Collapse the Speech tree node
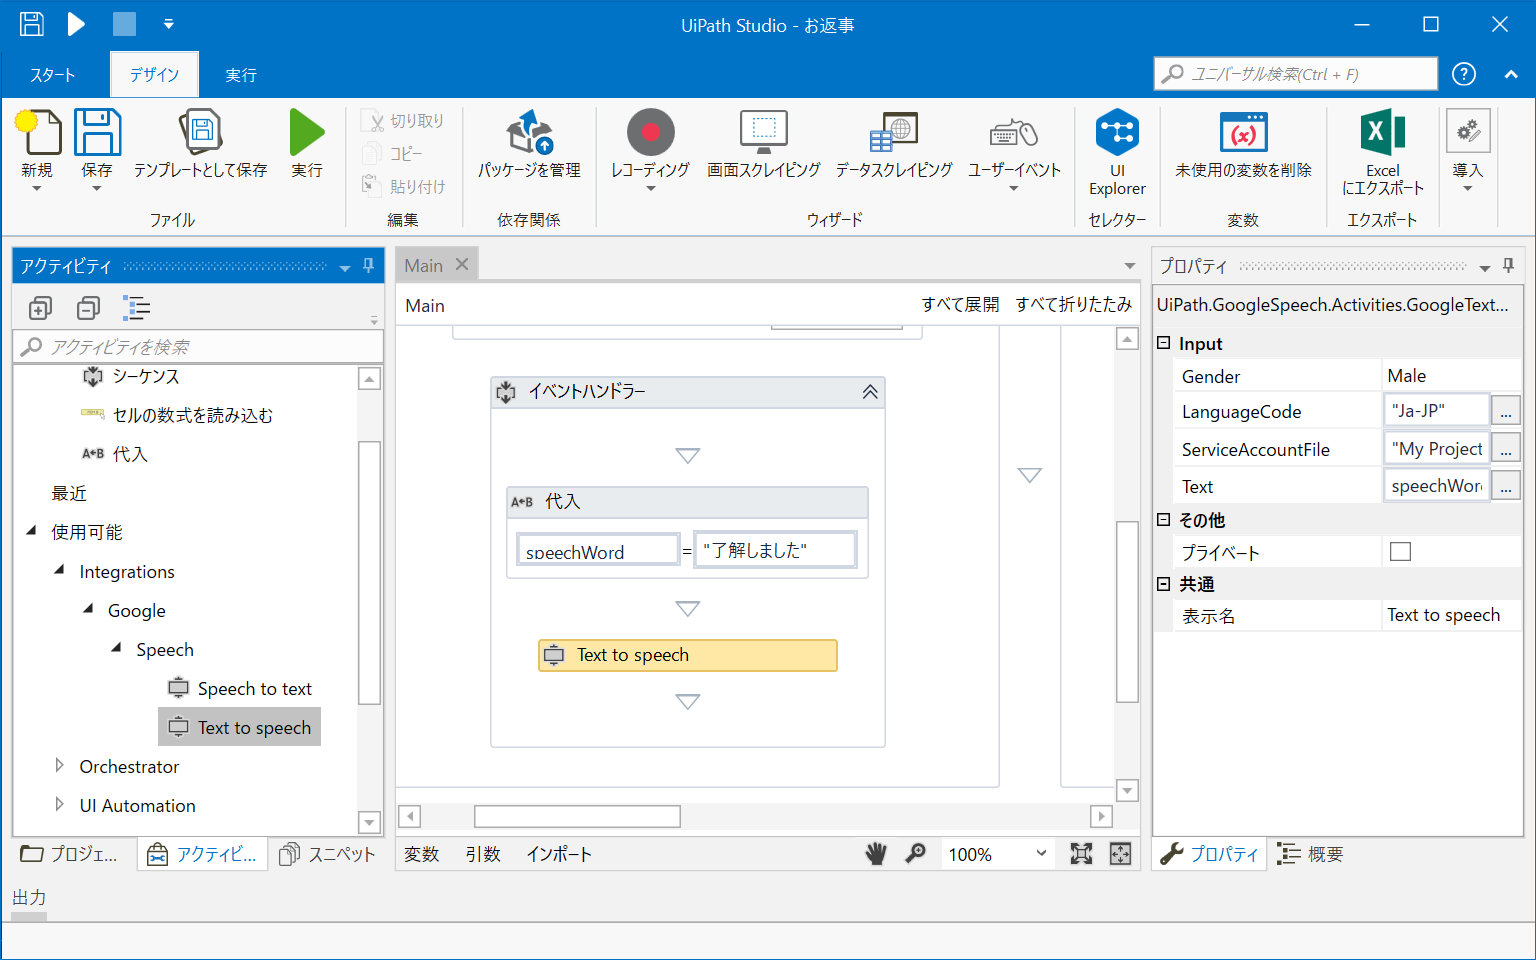 [x=117, y=648]
